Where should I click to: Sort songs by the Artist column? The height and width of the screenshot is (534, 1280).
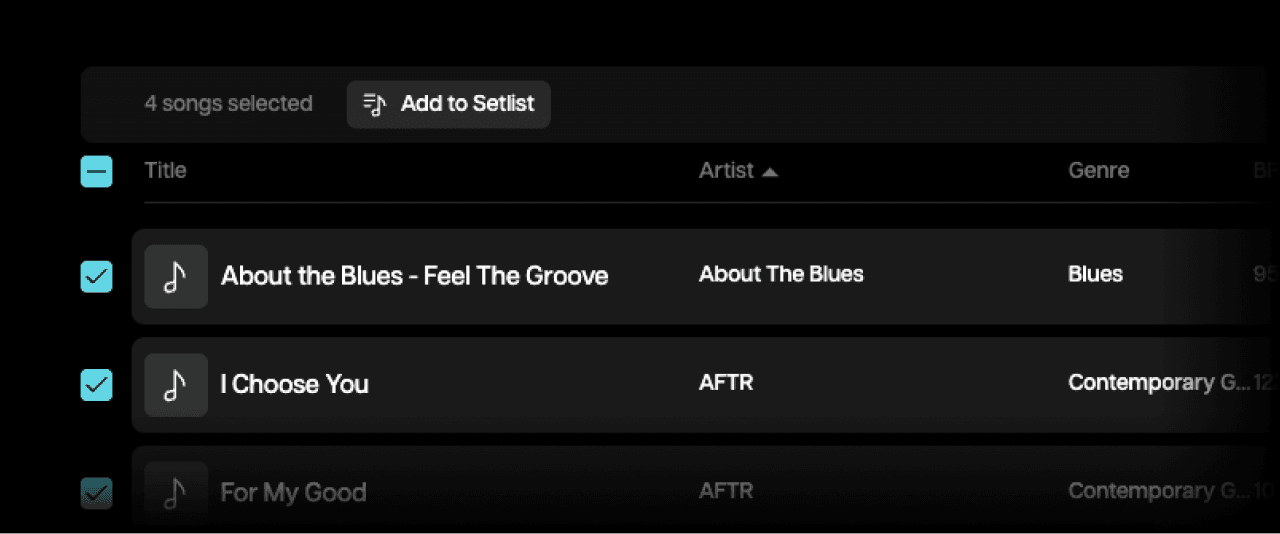tap(726, 170)
